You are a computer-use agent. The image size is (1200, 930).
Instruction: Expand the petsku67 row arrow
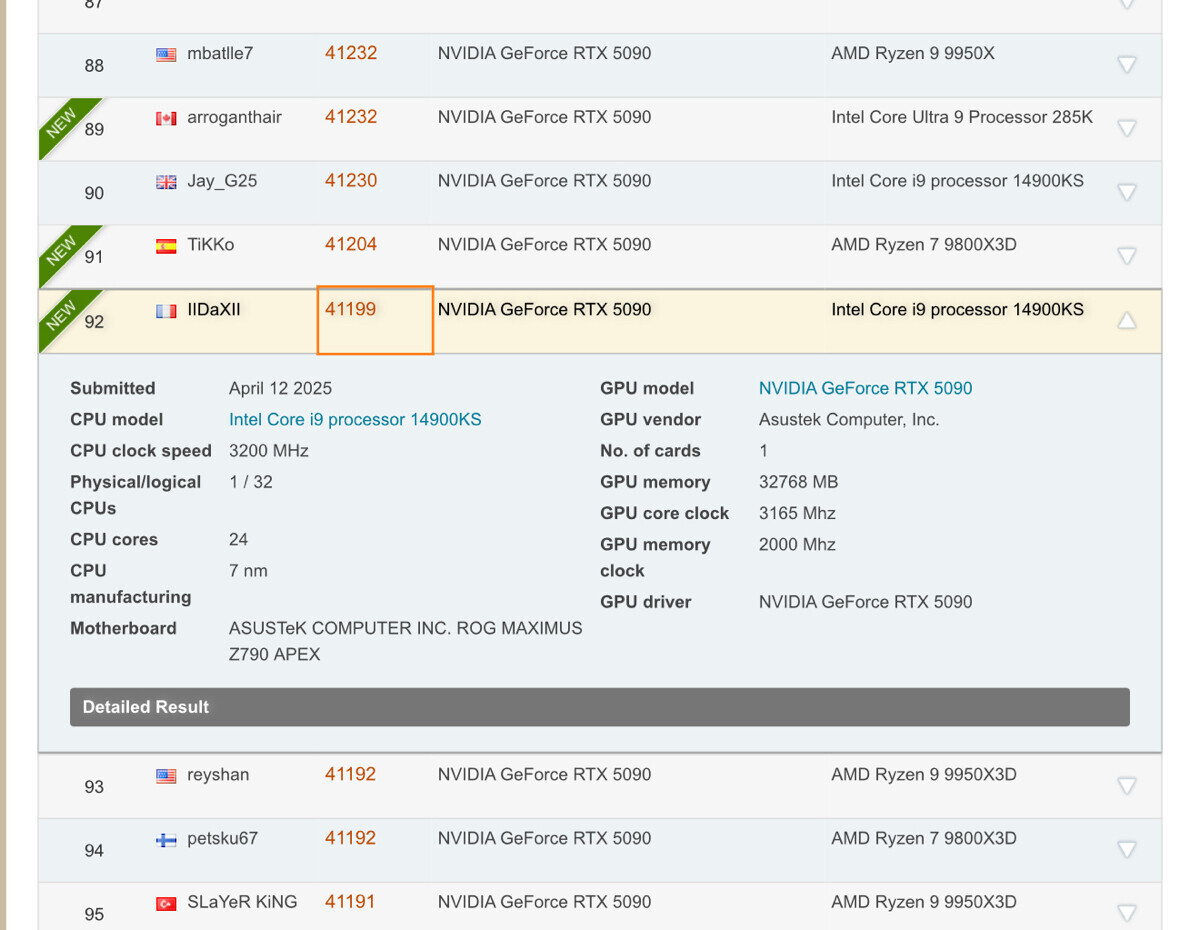[1126, 850]
